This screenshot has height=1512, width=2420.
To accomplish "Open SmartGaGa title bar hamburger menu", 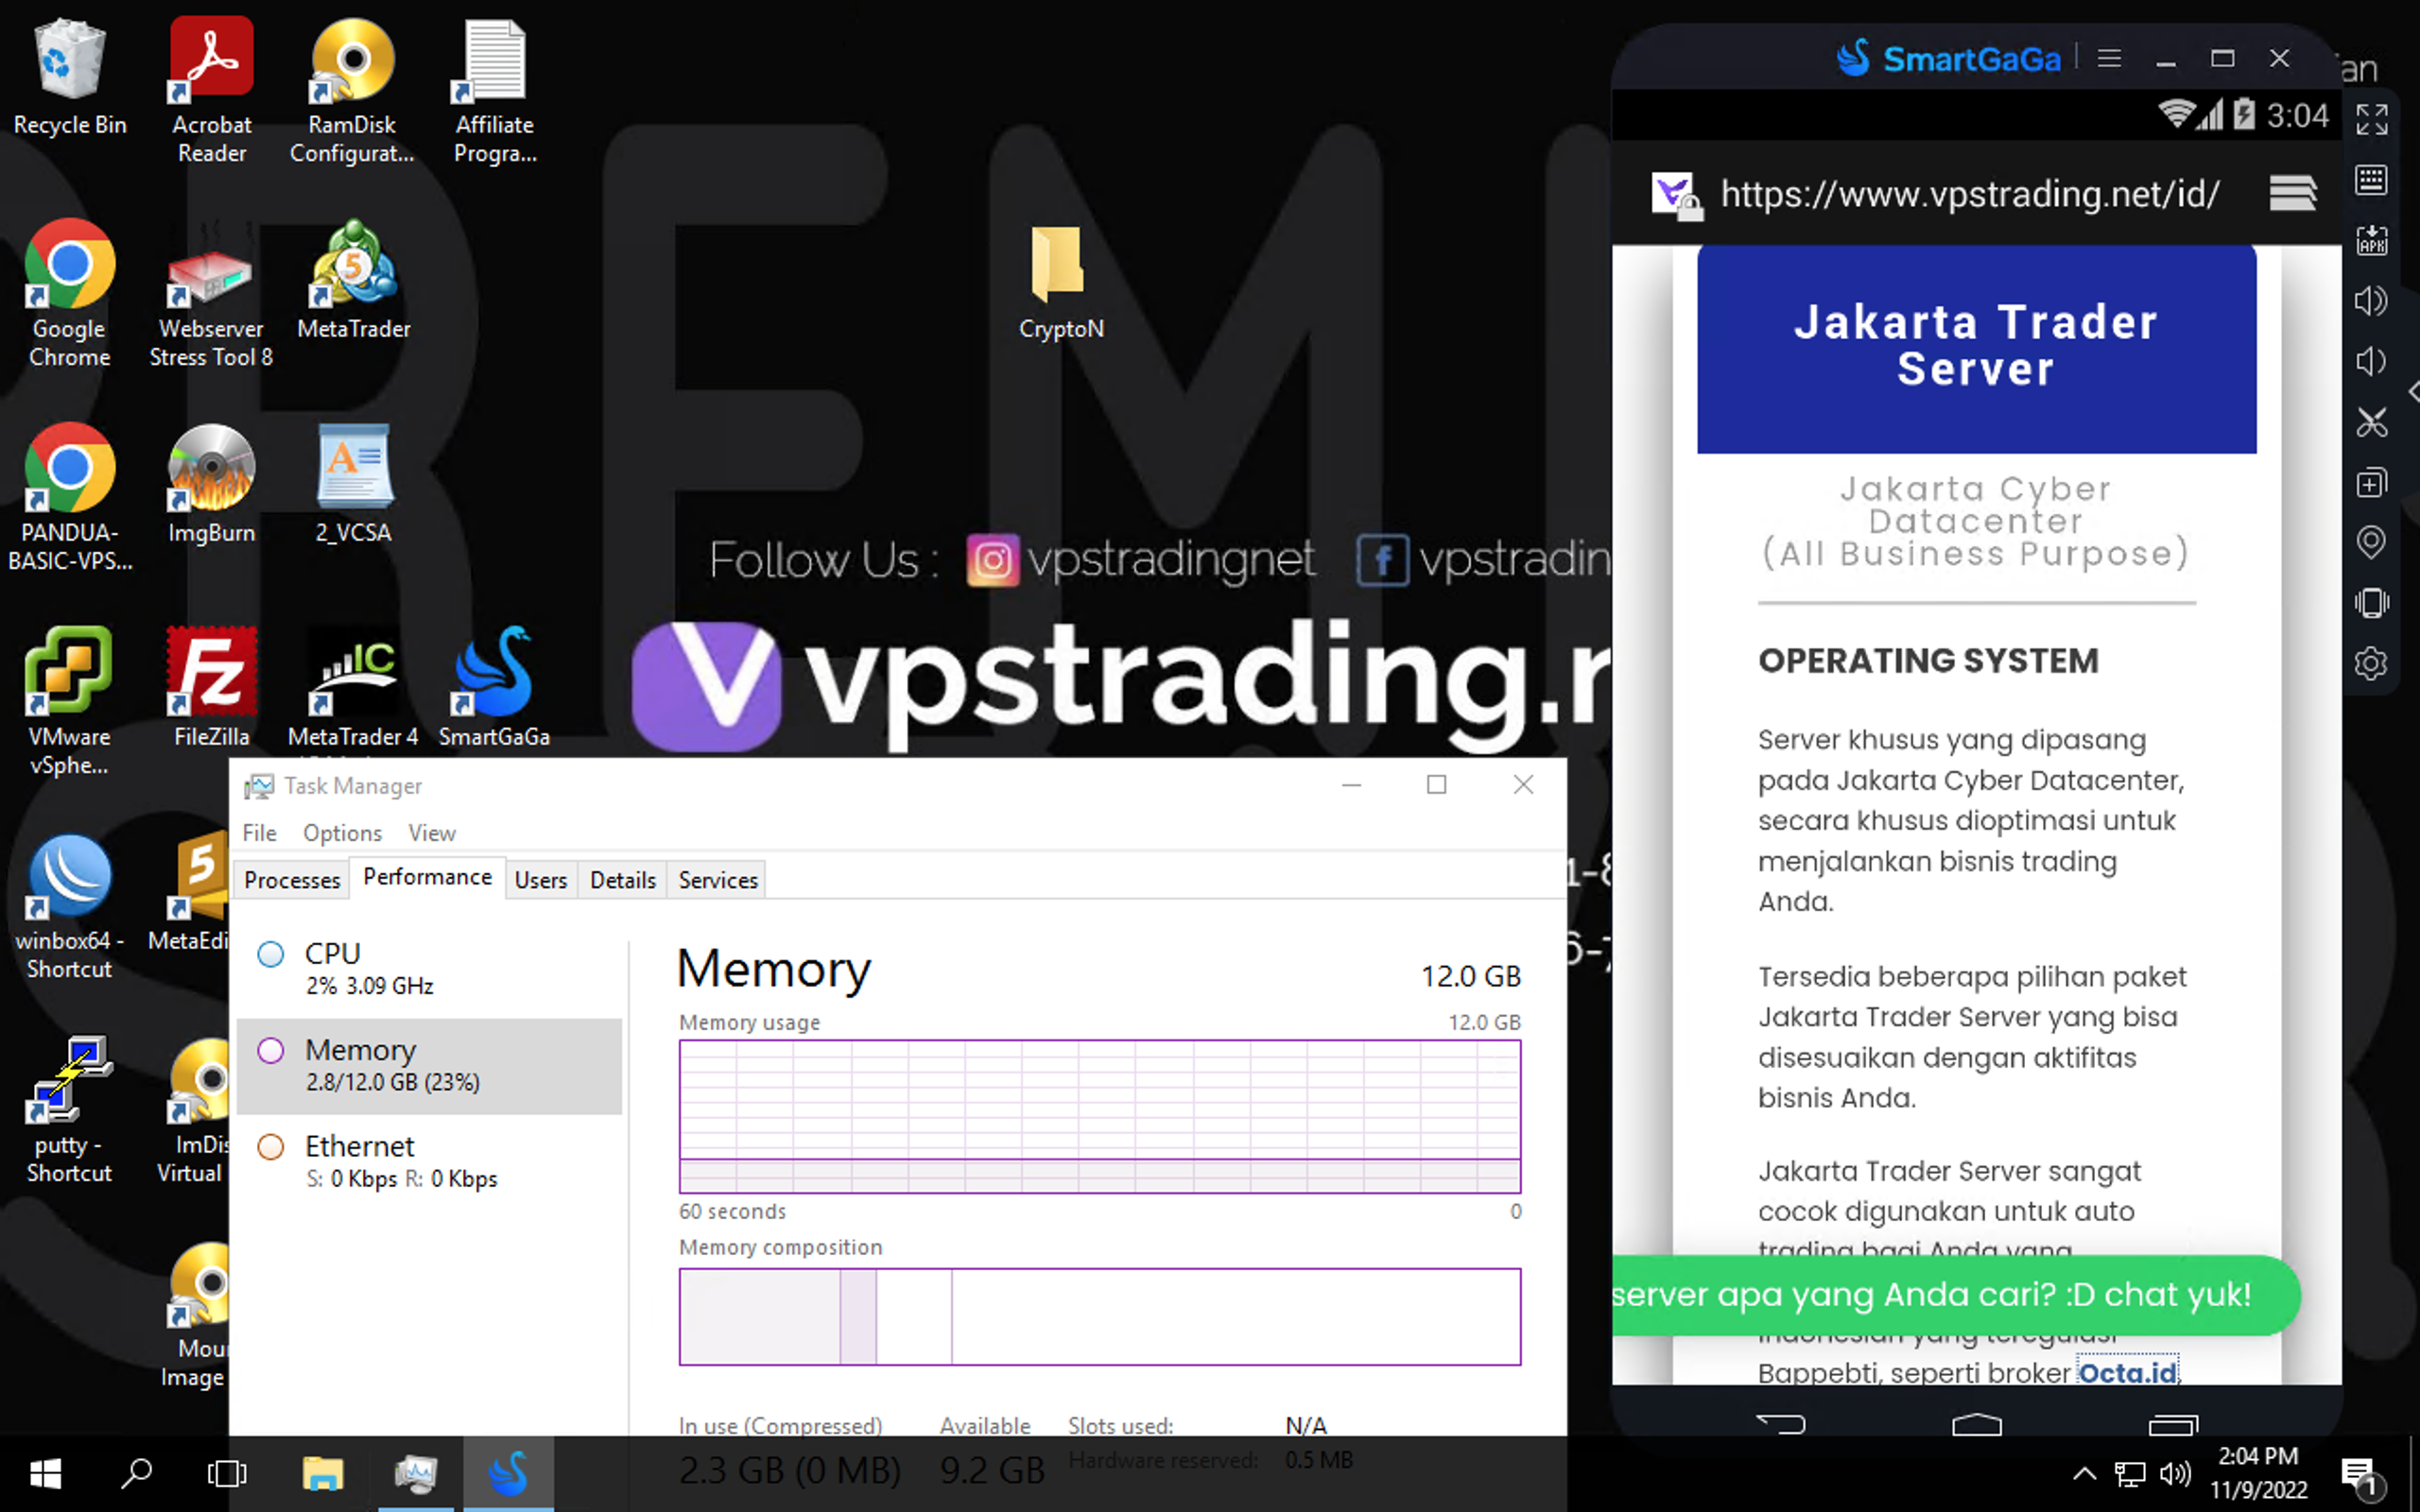I will pyautogui.click(x=2109, y=58).
